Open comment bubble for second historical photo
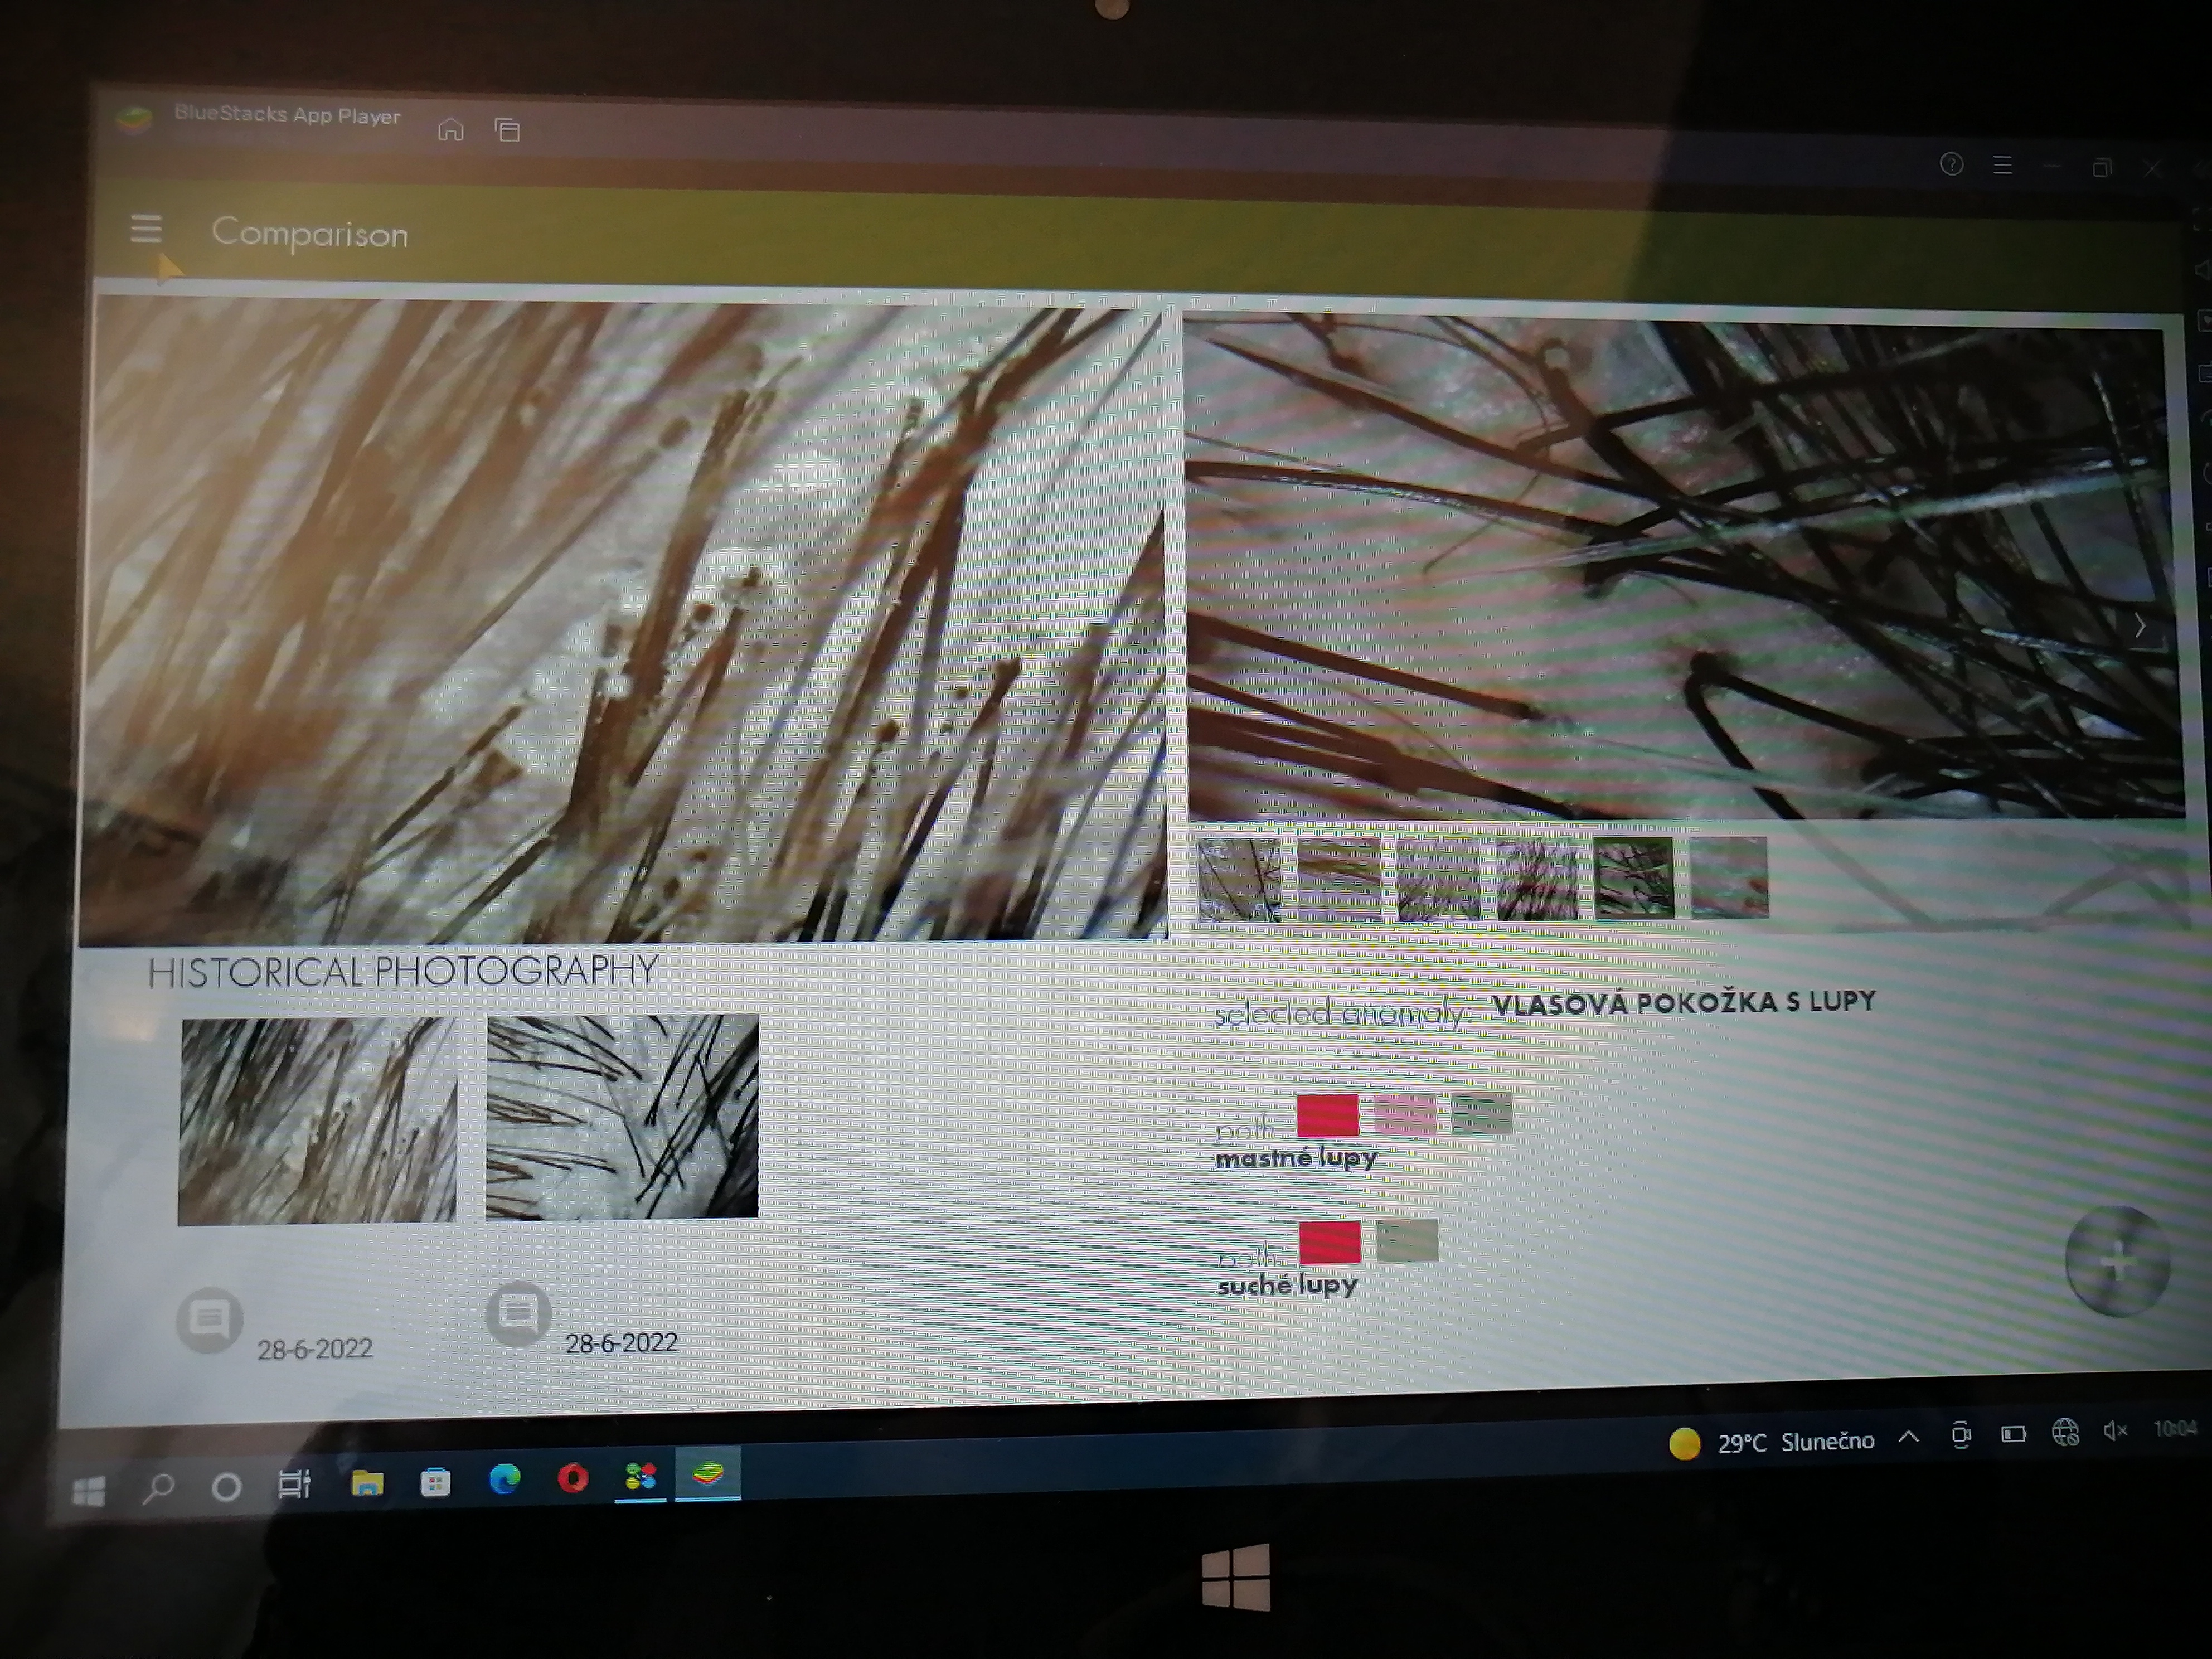 tap(518, 1314)
